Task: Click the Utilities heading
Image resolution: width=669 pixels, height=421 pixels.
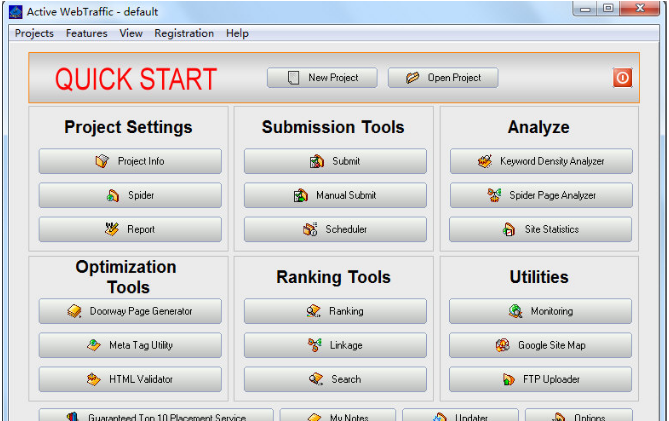Action: (539, 277)
